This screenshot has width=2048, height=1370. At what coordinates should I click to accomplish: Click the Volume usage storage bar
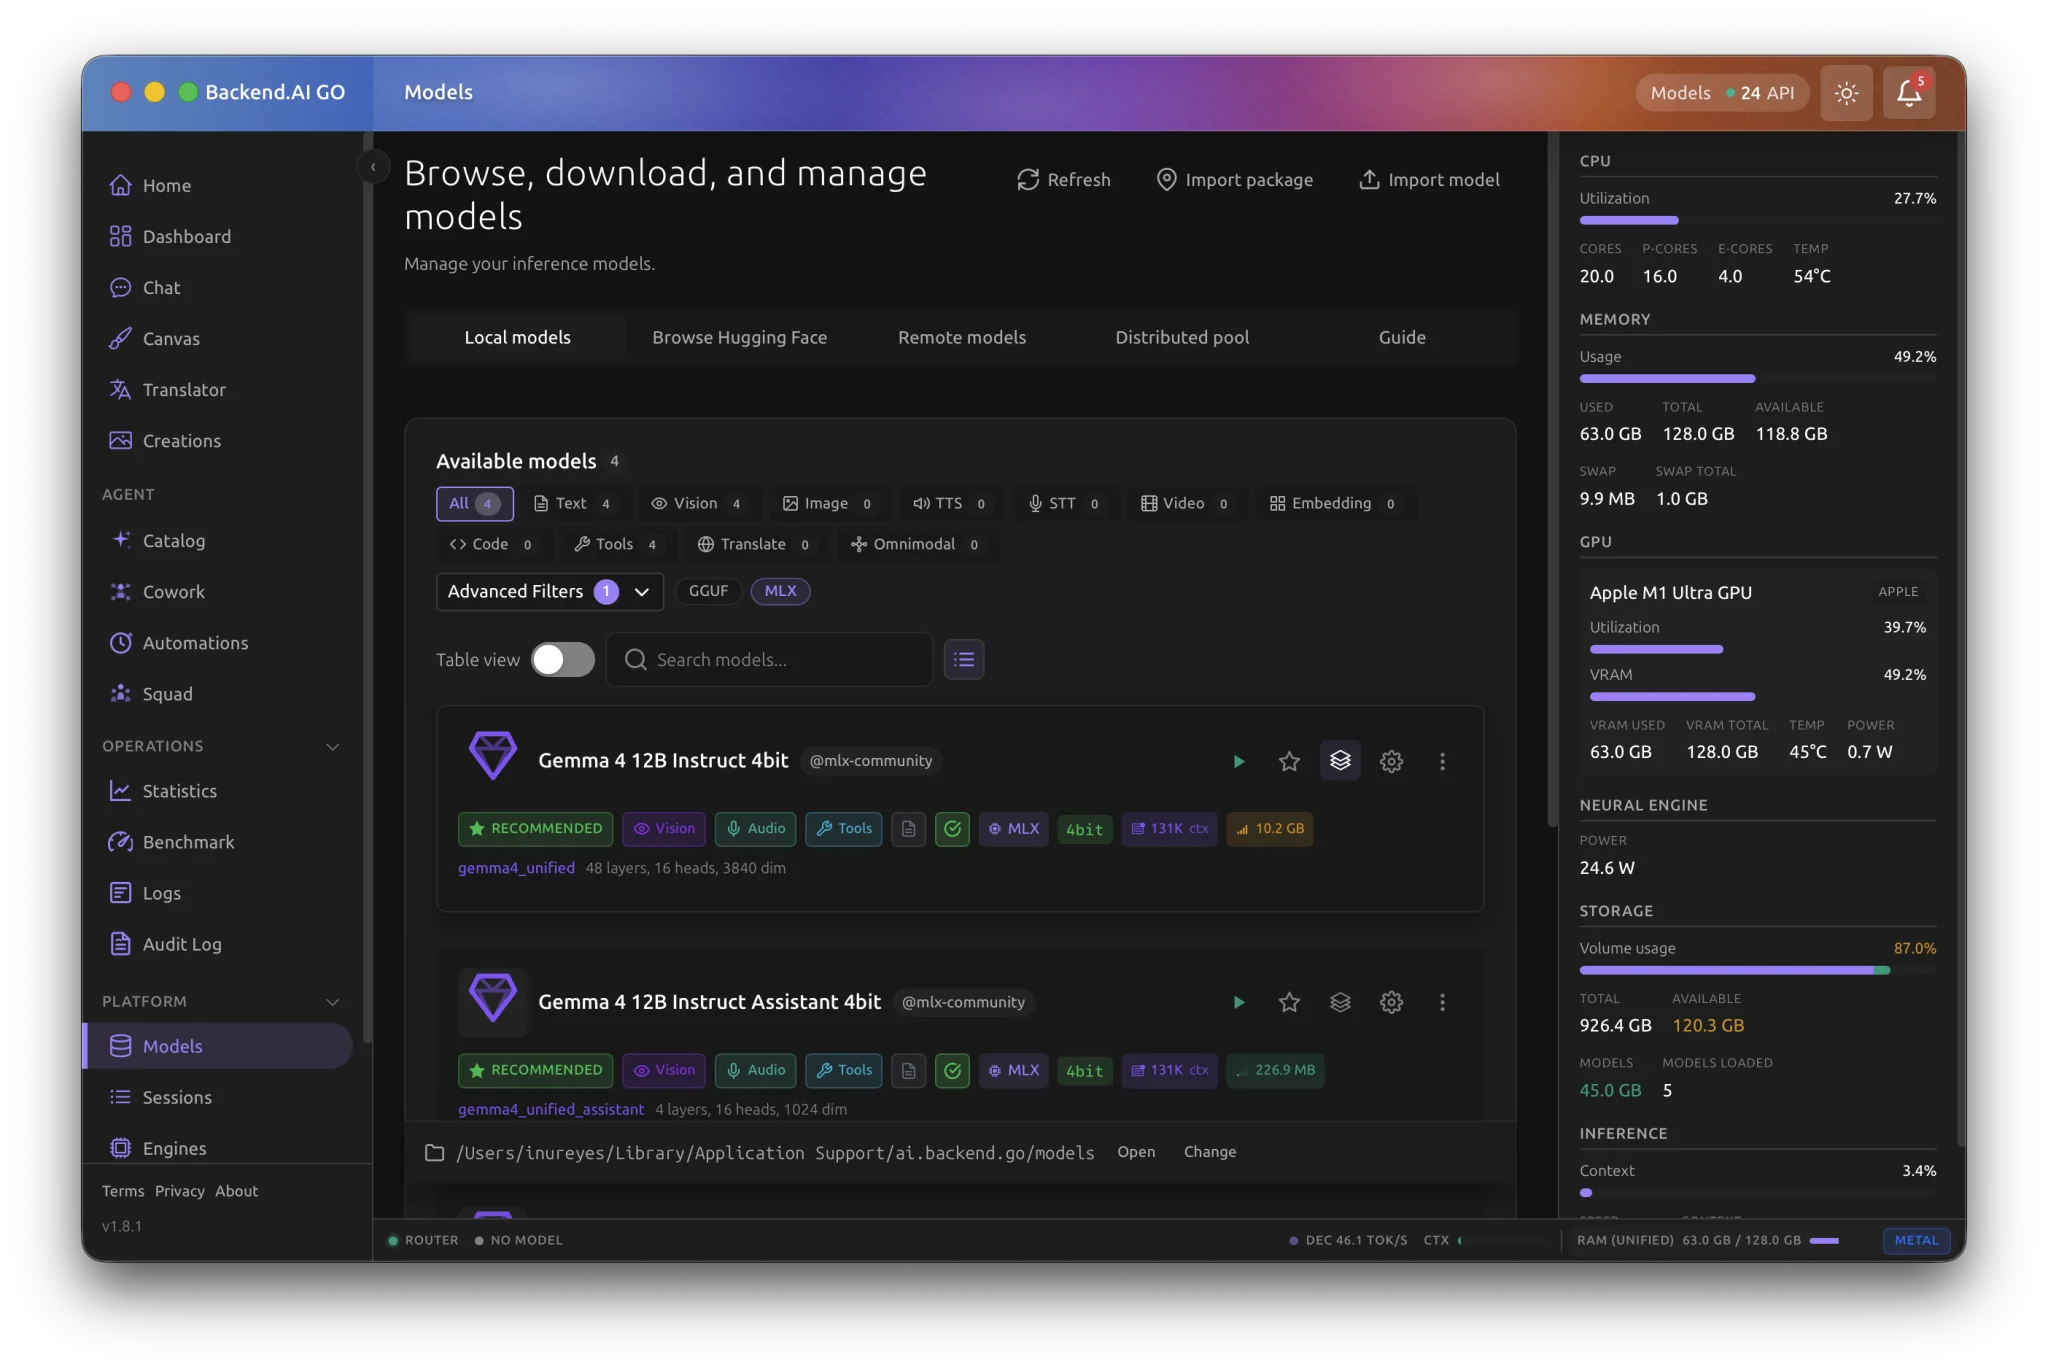pos(1758,970)
